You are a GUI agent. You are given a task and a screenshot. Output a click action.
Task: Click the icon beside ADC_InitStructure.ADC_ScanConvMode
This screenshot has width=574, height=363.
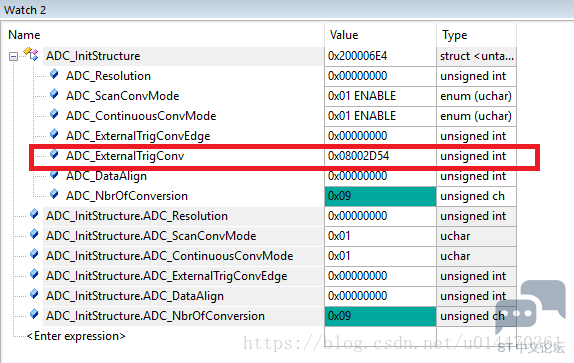click(x=34, y=234)
